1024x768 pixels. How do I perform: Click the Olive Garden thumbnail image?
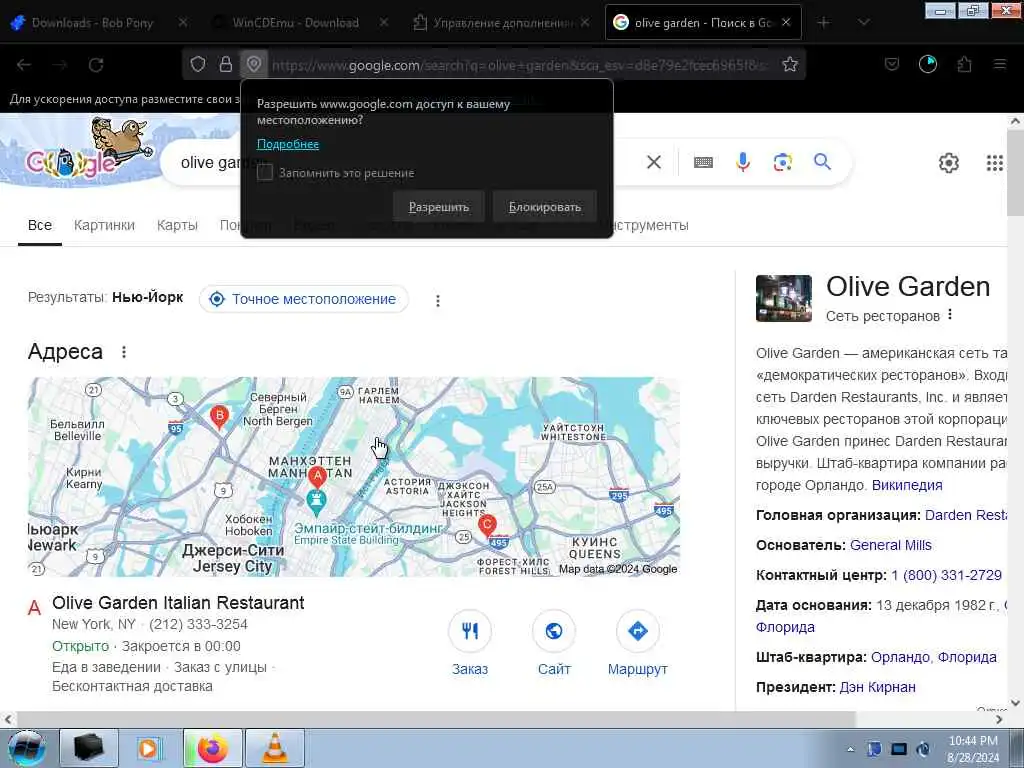tap(784, 298)
